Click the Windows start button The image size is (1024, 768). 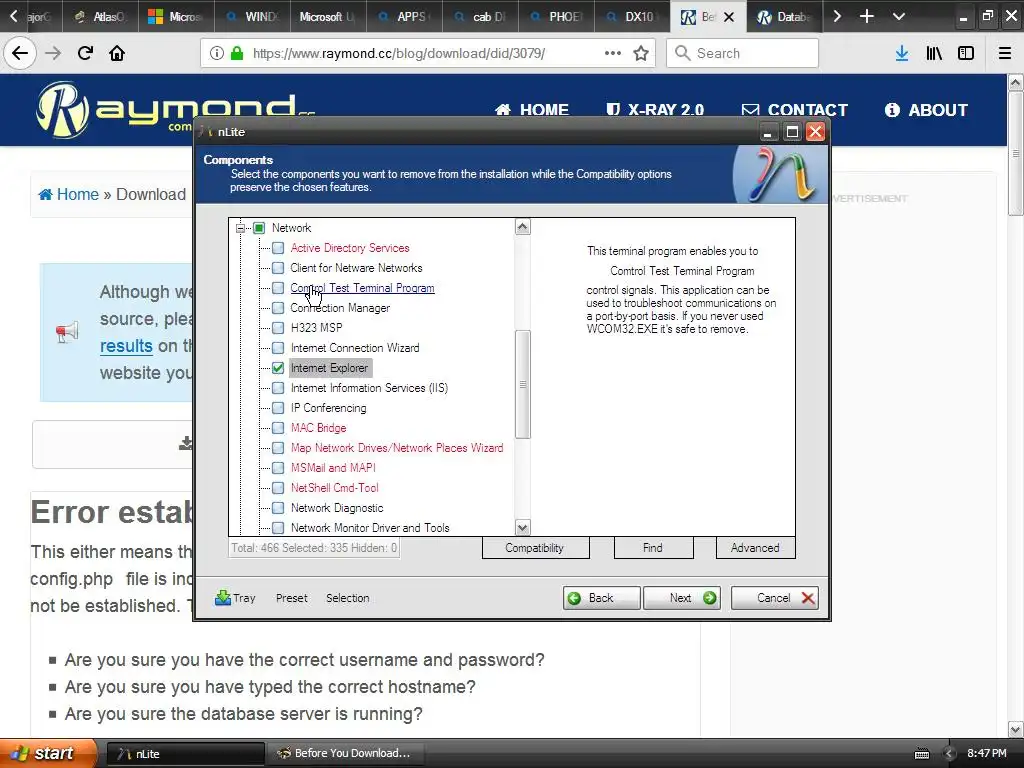pos(48,753)
